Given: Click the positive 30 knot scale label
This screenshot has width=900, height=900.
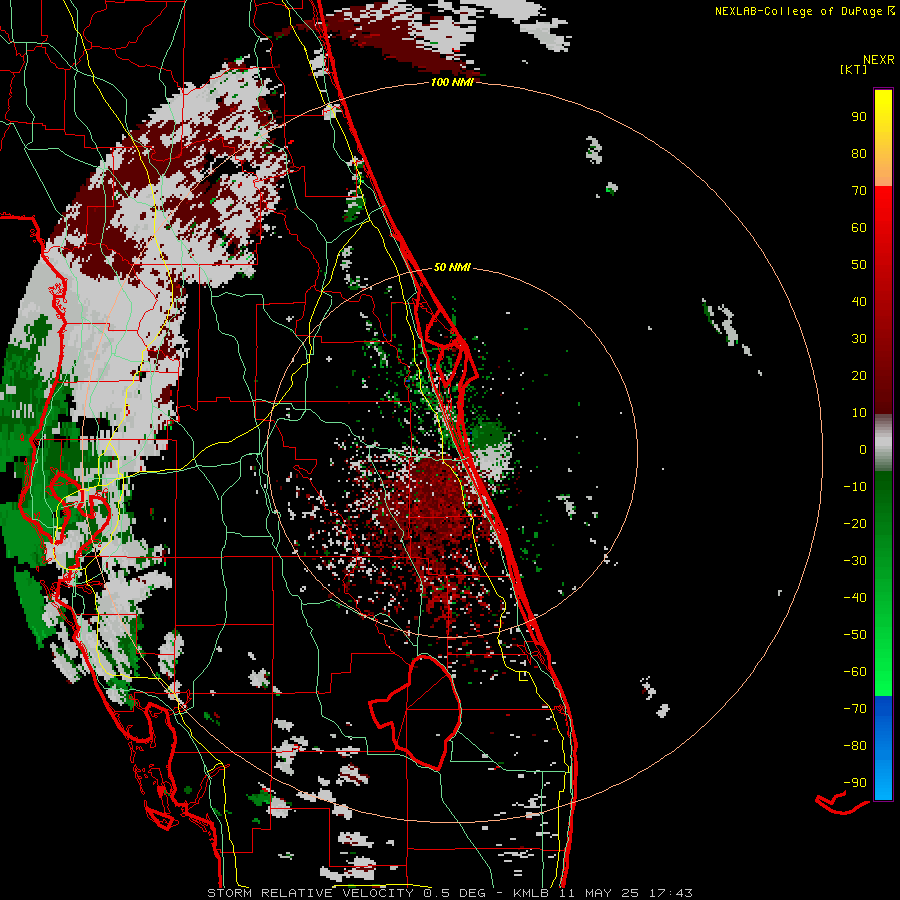Looking at the screenshot, I should tap(859, 339).
